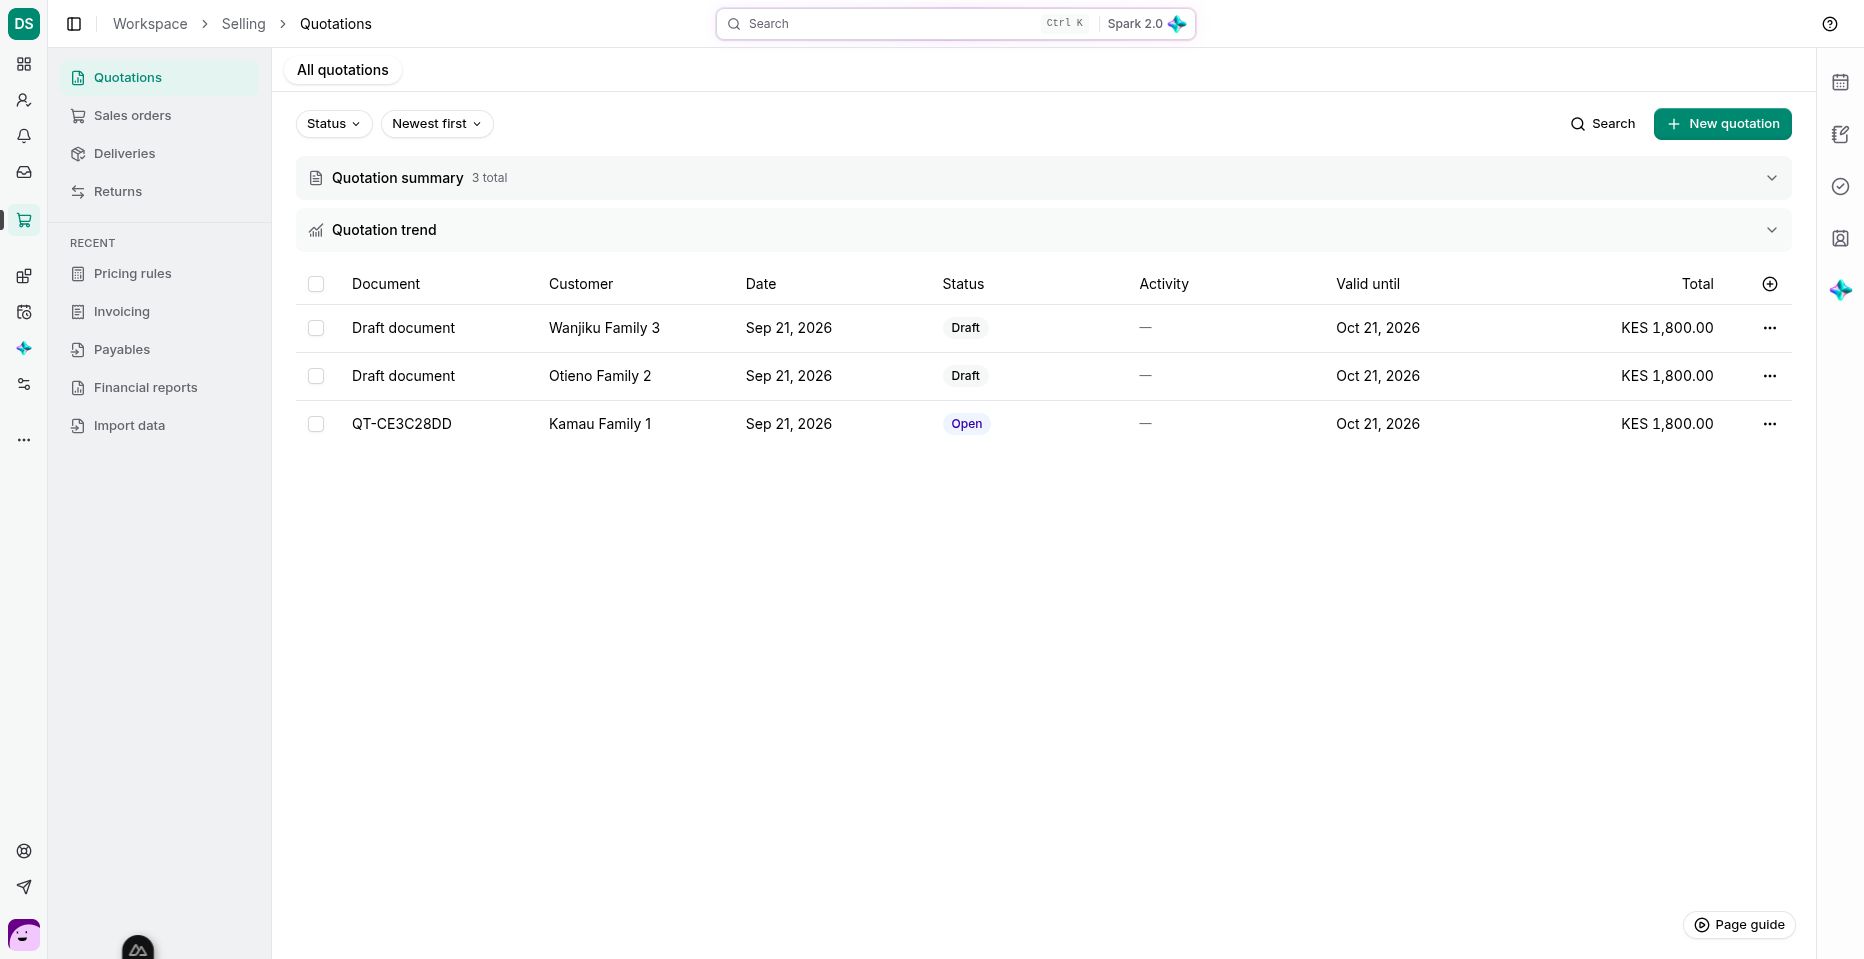Viewport: 1864px width, 959px height.
Task: Open the notifications bell icon
Action: (24, 136)
